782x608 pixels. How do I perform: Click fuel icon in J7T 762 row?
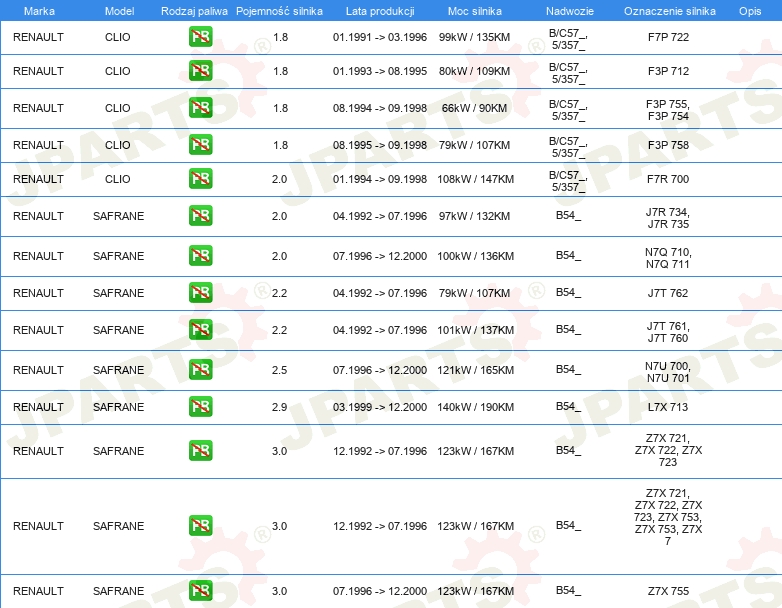(200, 293)
